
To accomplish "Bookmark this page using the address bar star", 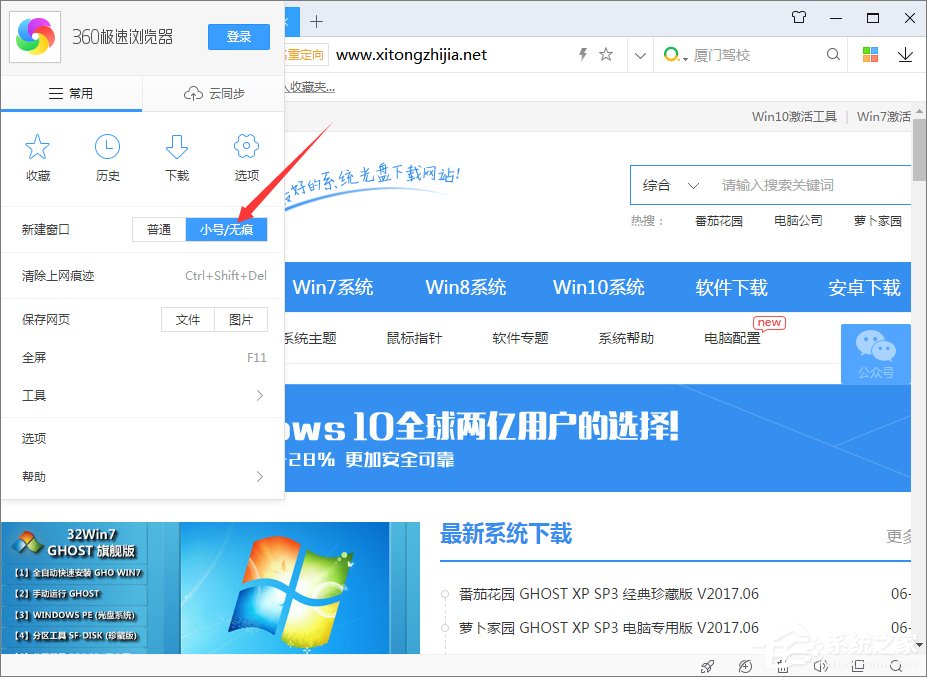I will (x=606, y=55).
